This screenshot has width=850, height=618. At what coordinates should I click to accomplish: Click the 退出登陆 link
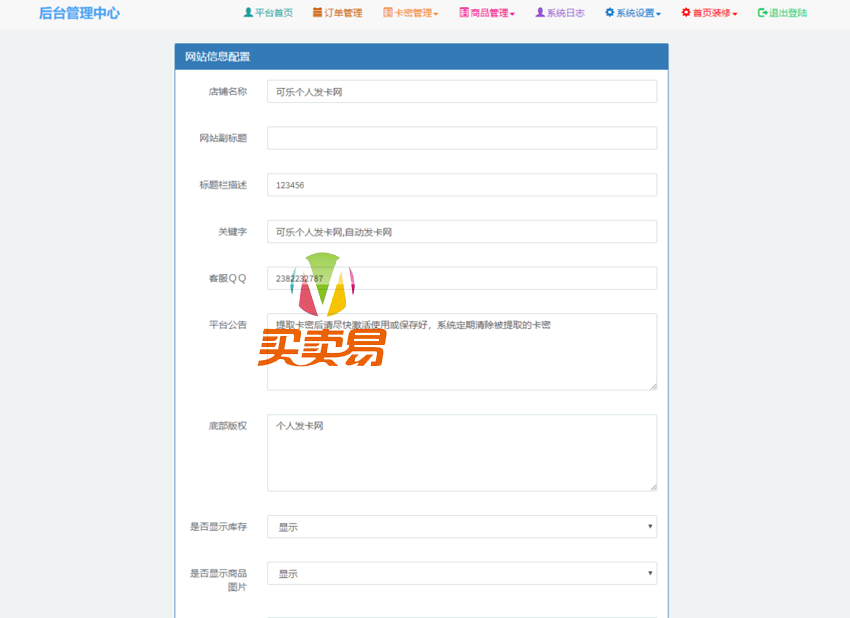[x=788, y=13]
